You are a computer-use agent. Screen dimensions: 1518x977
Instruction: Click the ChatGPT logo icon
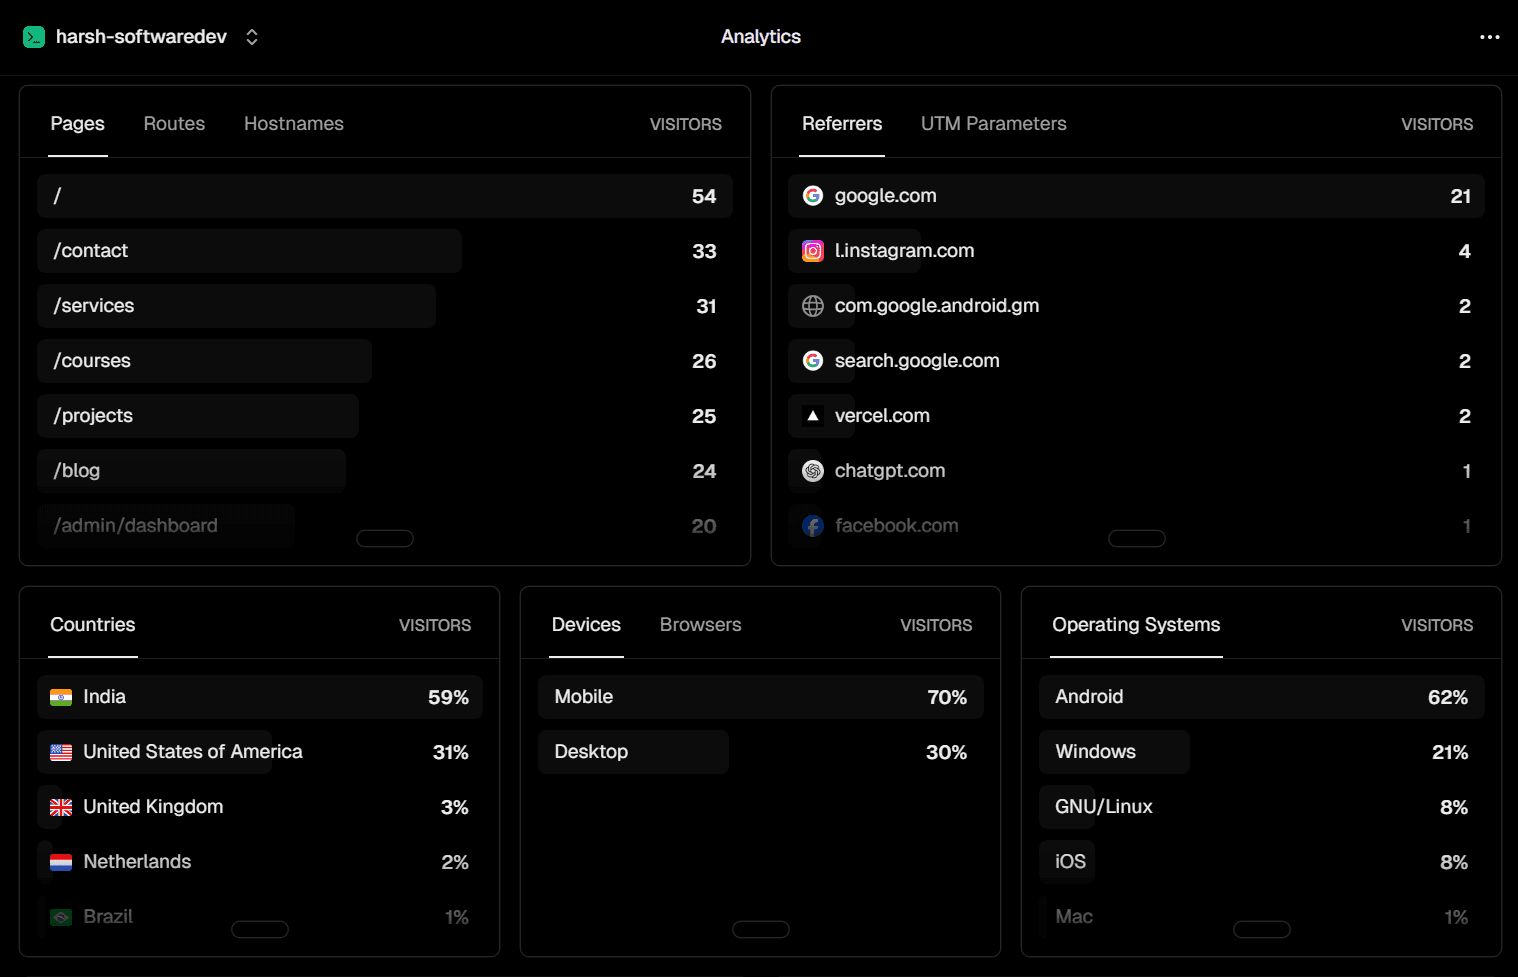click(x=813, y=471)
